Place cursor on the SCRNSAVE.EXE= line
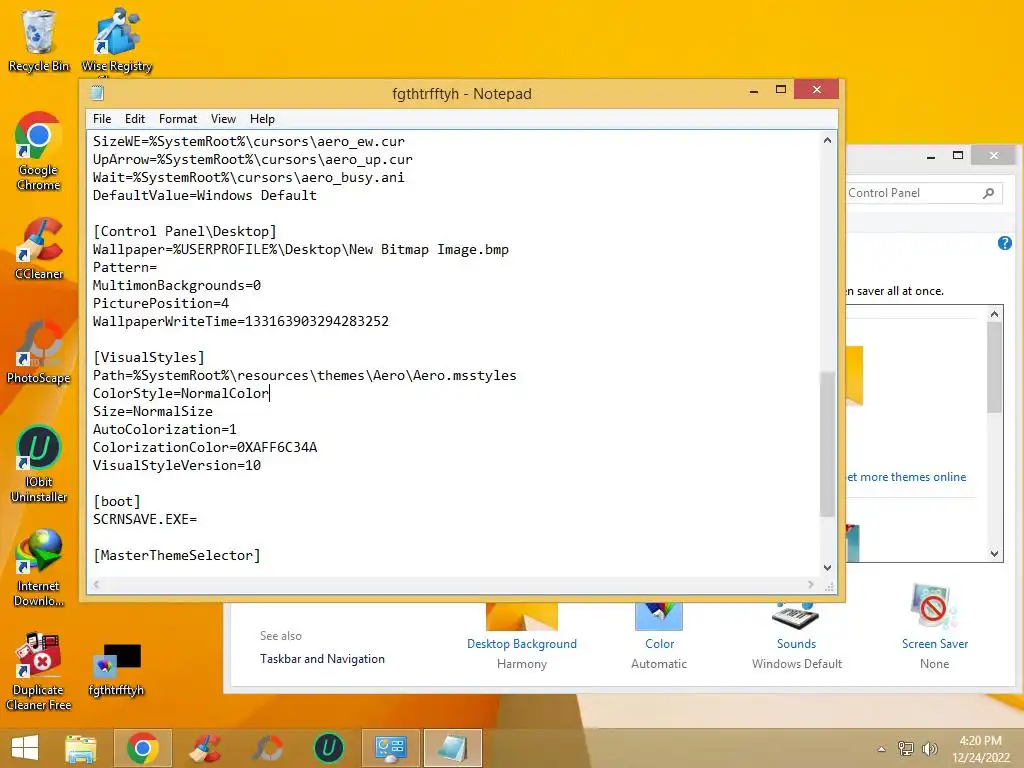This screenshot has width=1024, height=768. [x=145, y=519]
